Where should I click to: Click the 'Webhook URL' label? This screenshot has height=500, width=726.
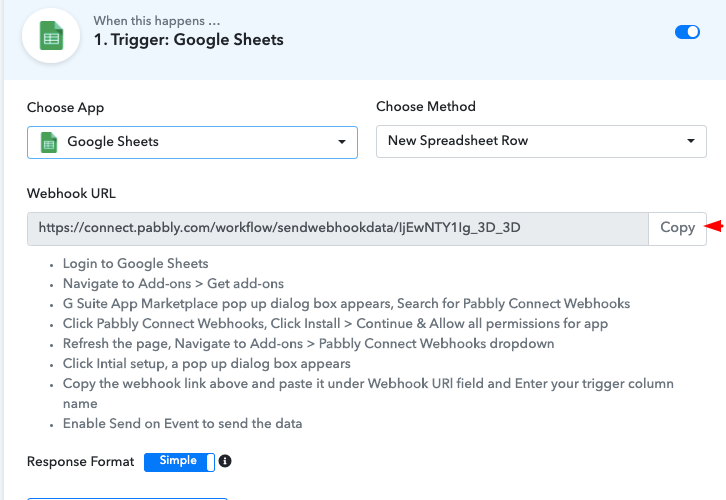click(71, 194)
